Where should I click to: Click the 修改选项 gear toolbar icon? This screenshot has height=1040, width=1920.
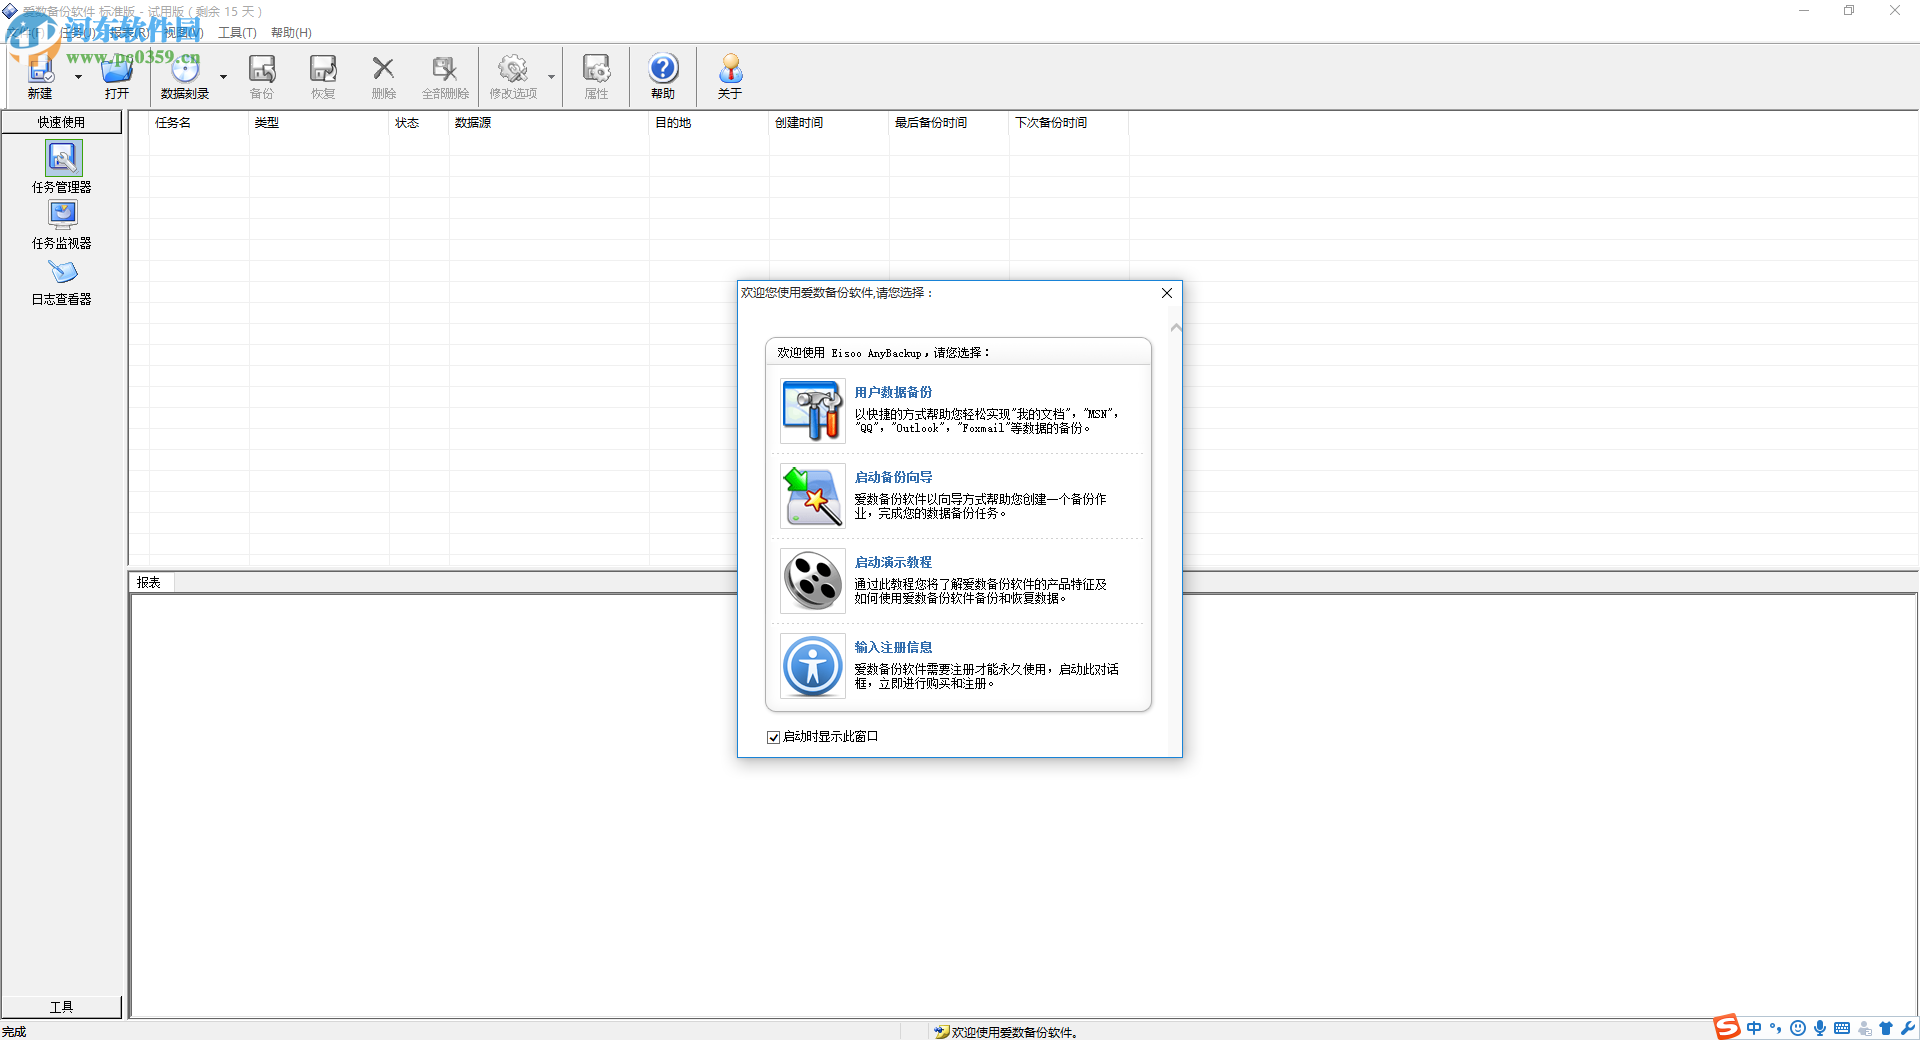[x=513, y=69]
